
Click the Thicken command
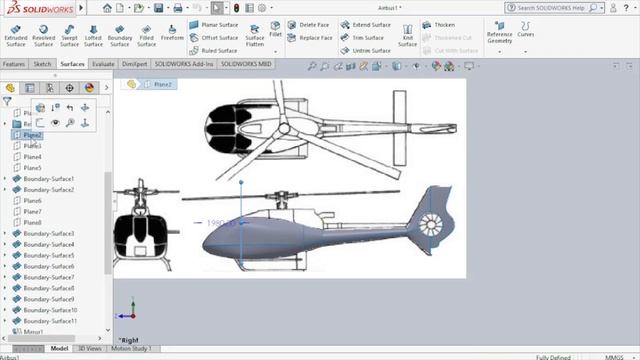pos(439,25)
